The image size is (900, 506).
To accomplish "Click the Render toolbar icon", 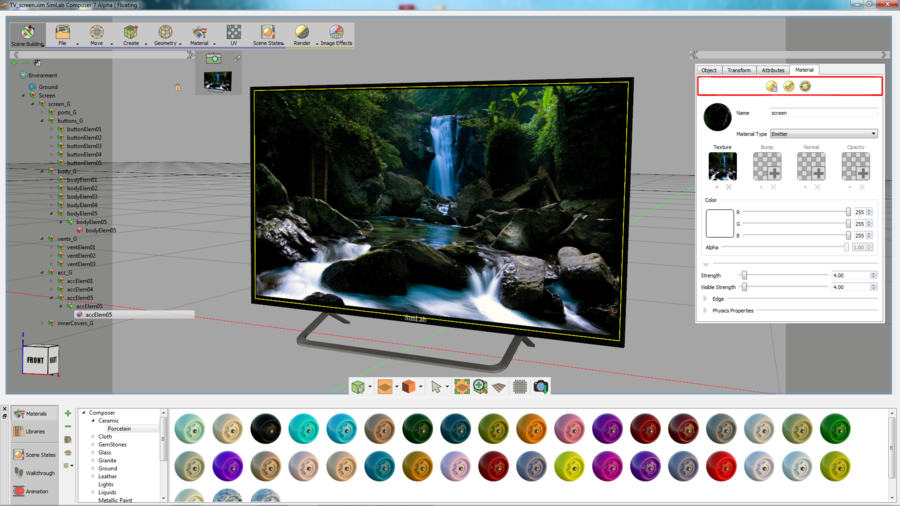I will (x=302, y=35).
